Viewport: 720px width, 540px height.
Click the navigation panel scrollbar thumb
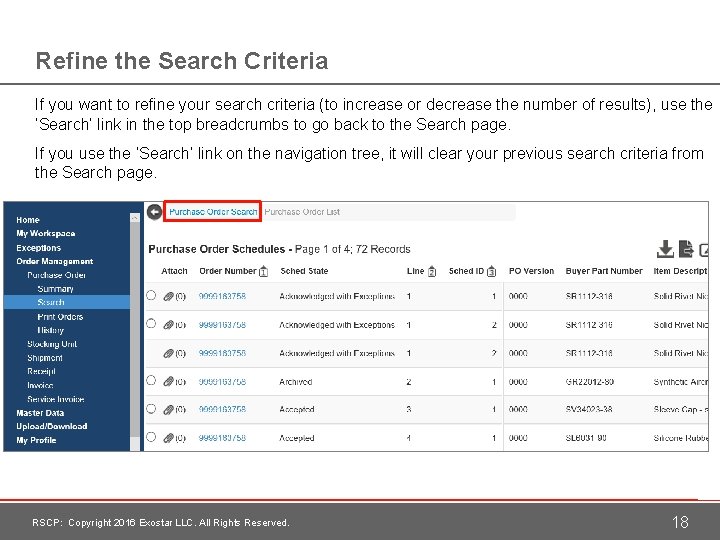(135, 330)
